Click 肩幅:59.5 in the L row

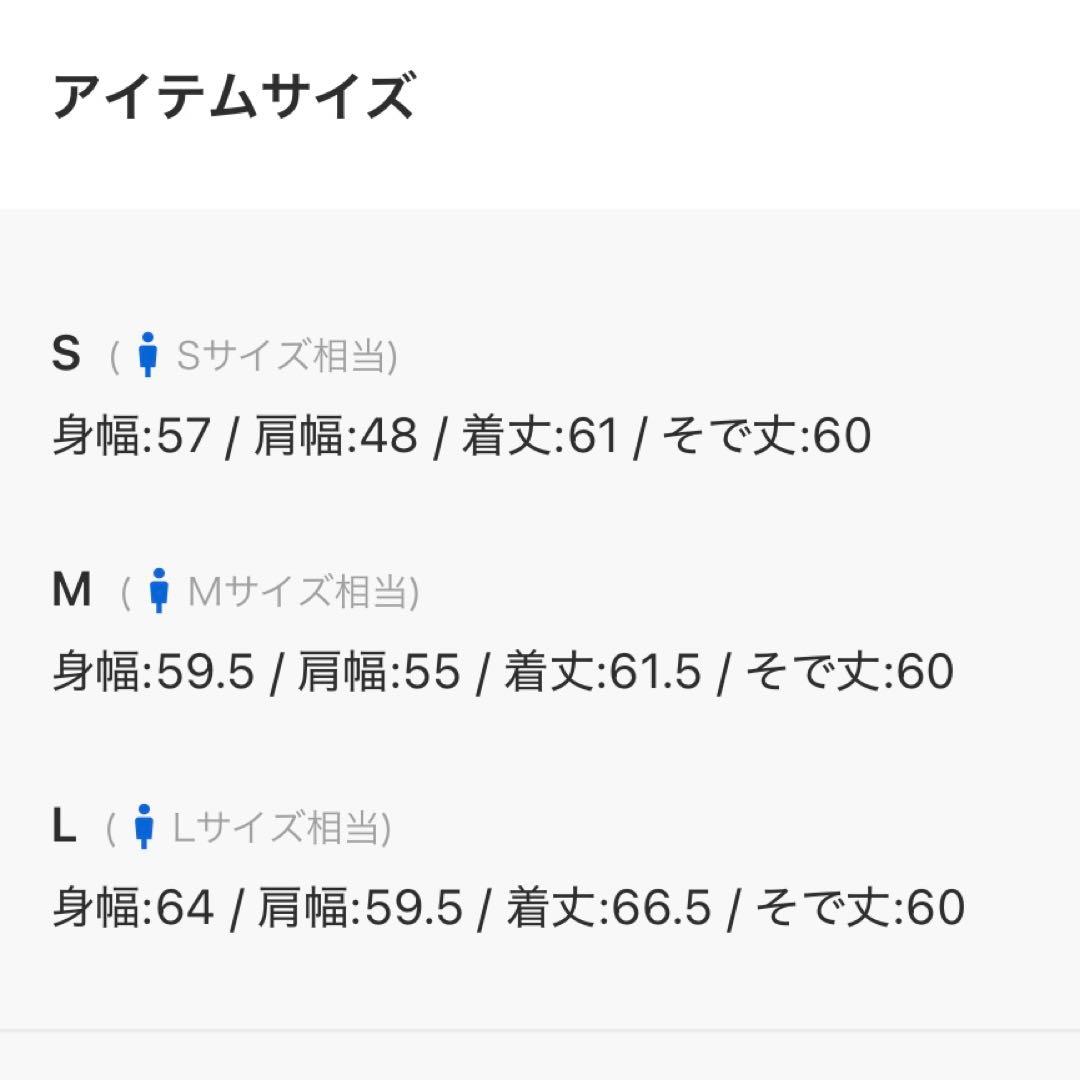pyautogui.click(x=360, y=908)
